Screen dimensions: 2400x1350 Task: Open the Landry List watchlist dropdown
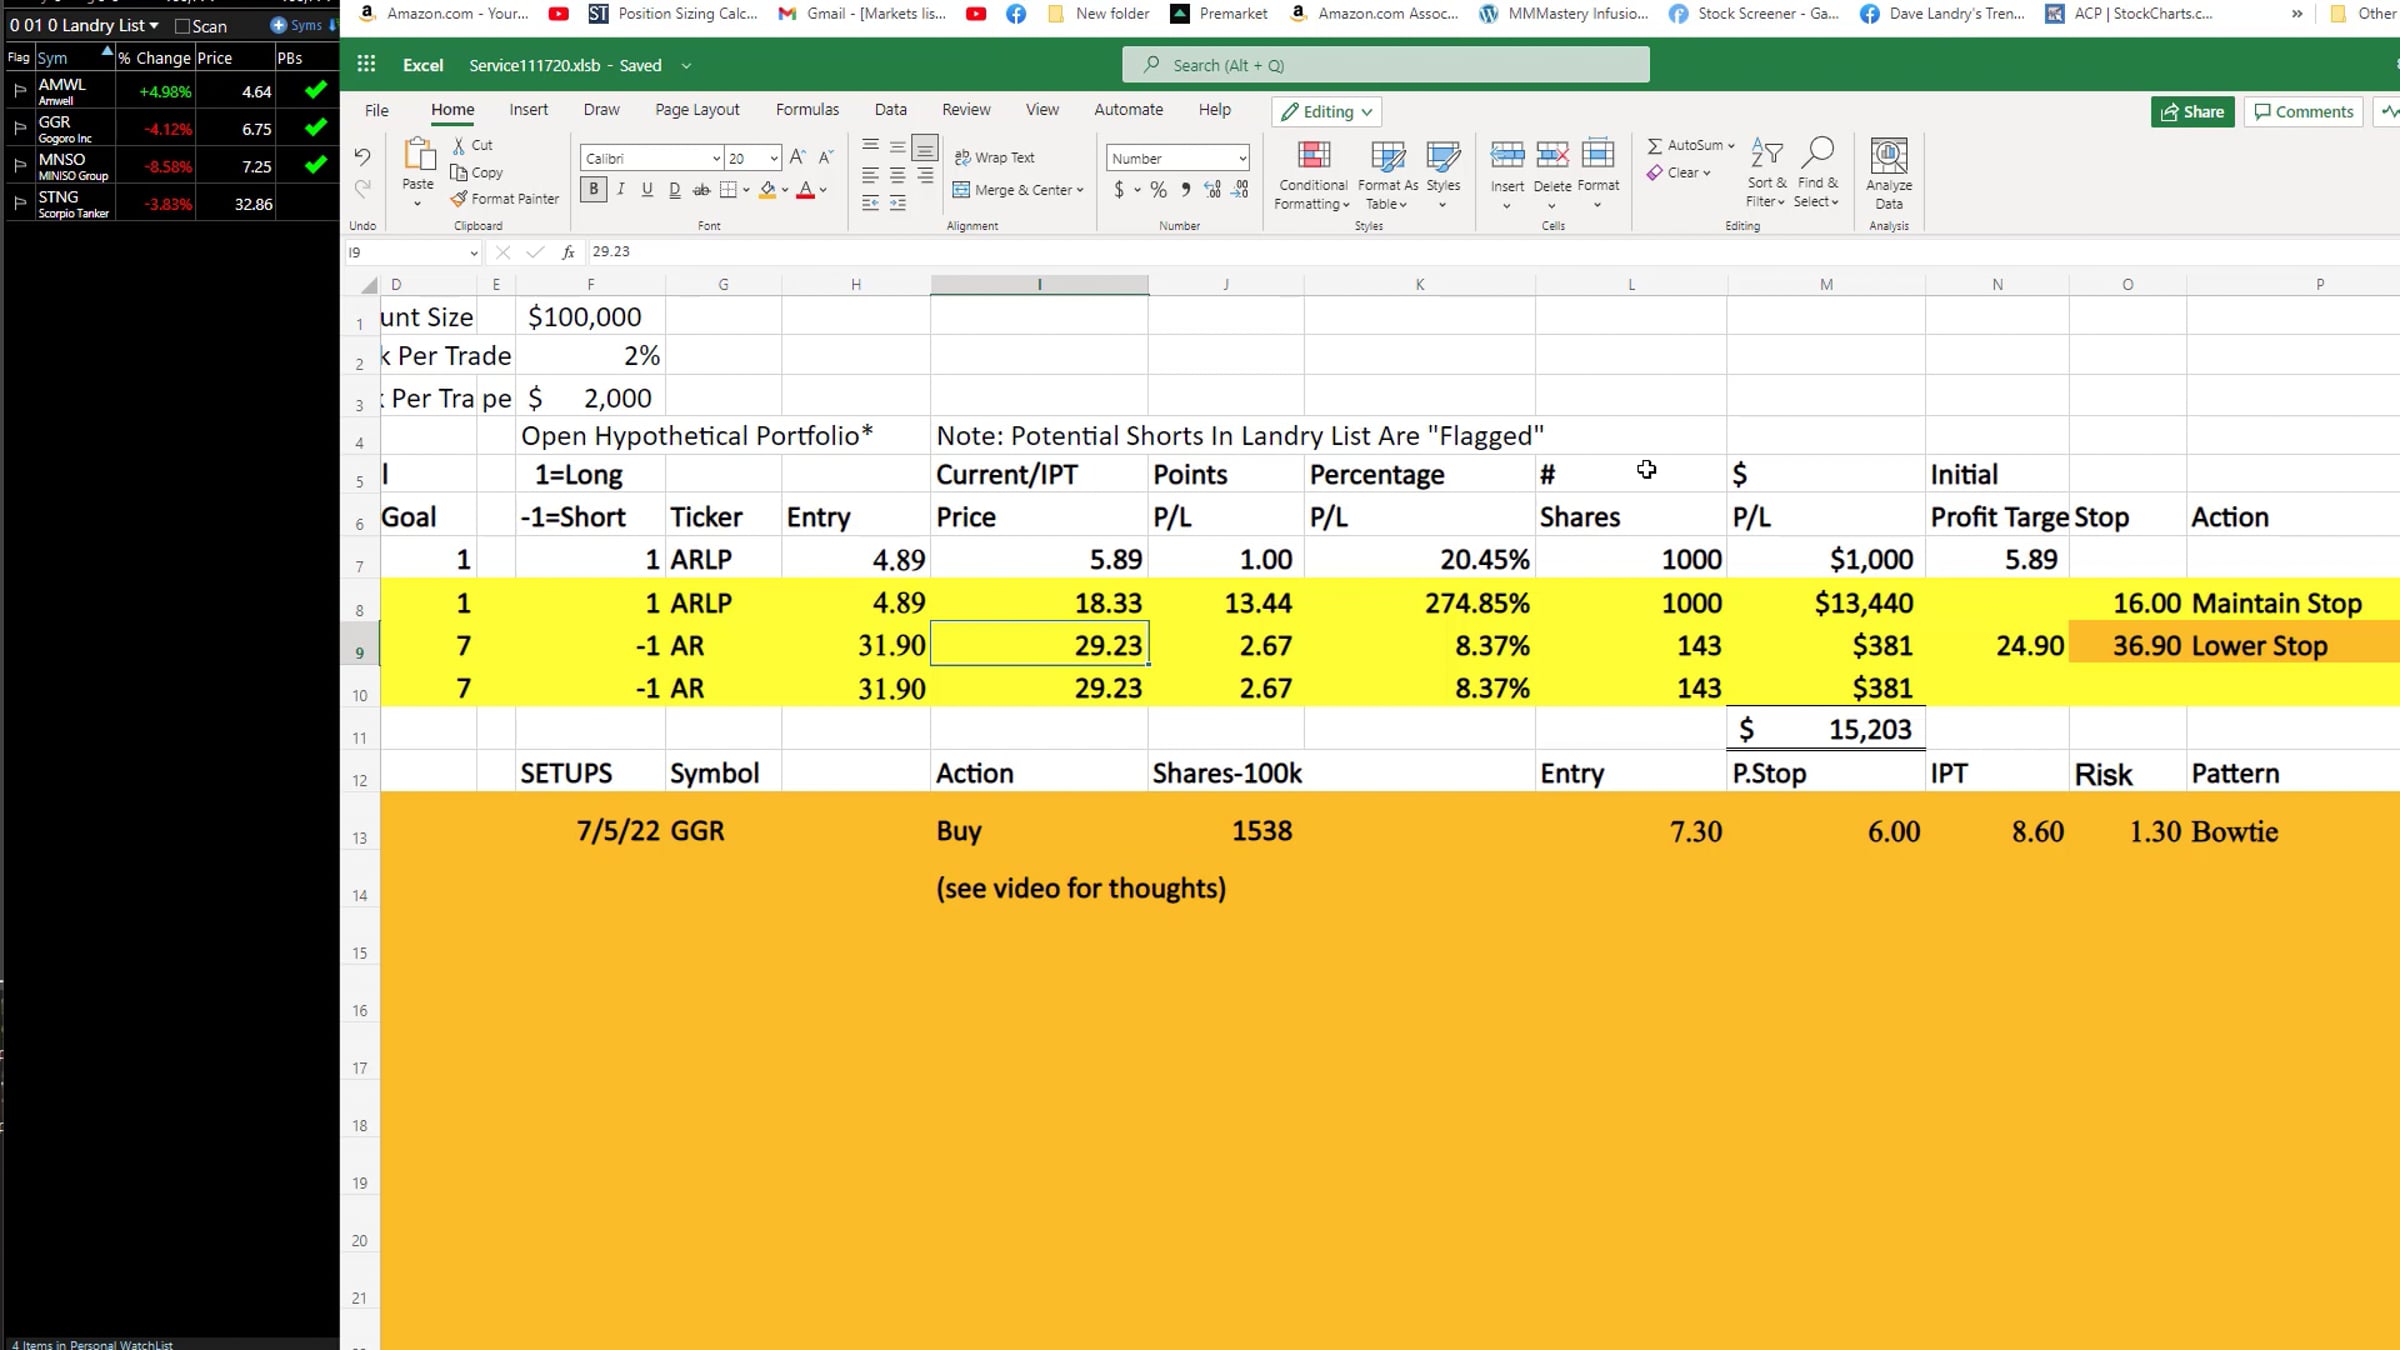point(154,25)
